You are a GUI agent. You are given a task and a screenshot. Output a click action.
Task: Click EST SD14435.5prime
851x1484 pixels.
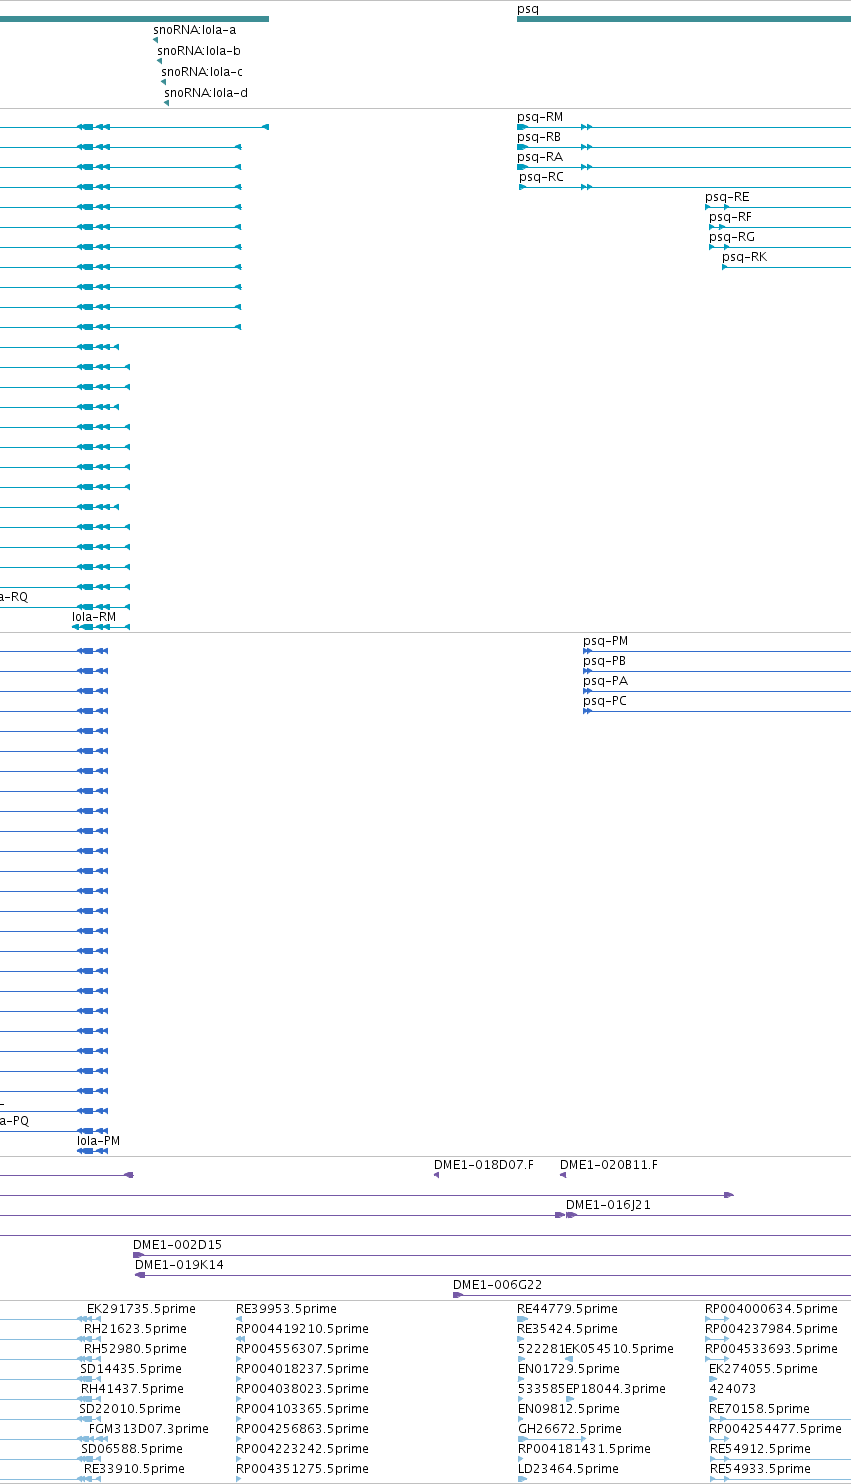131,1369
